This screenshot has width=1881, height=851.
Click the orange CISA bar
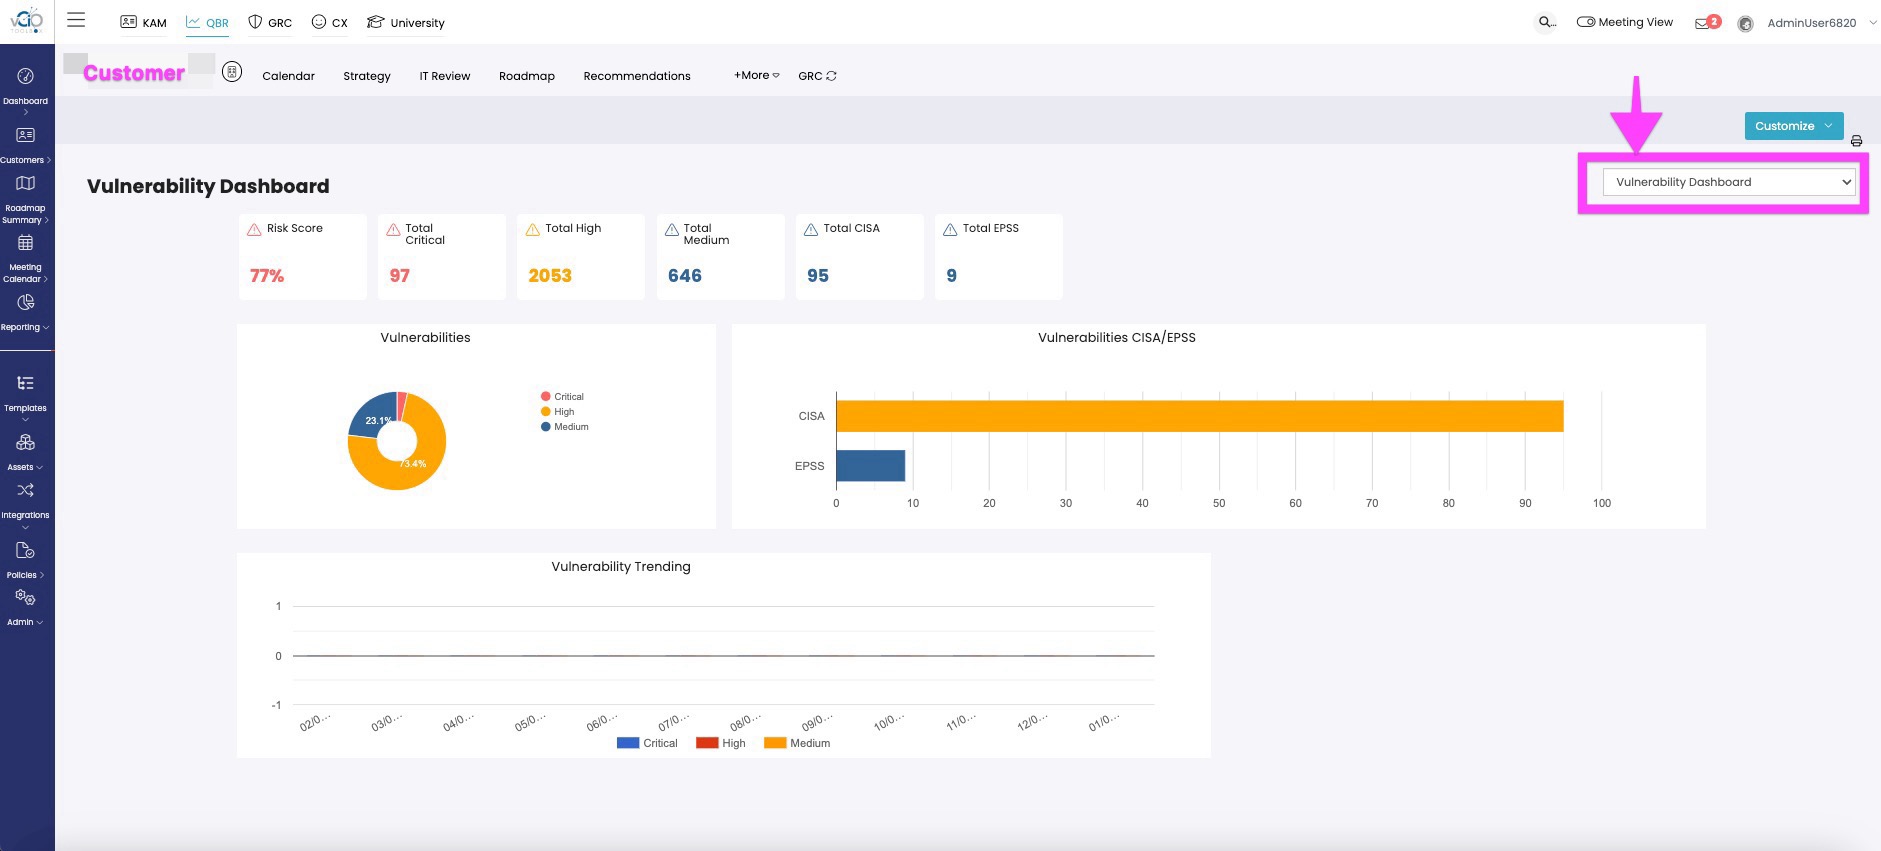click(1199, 416)
